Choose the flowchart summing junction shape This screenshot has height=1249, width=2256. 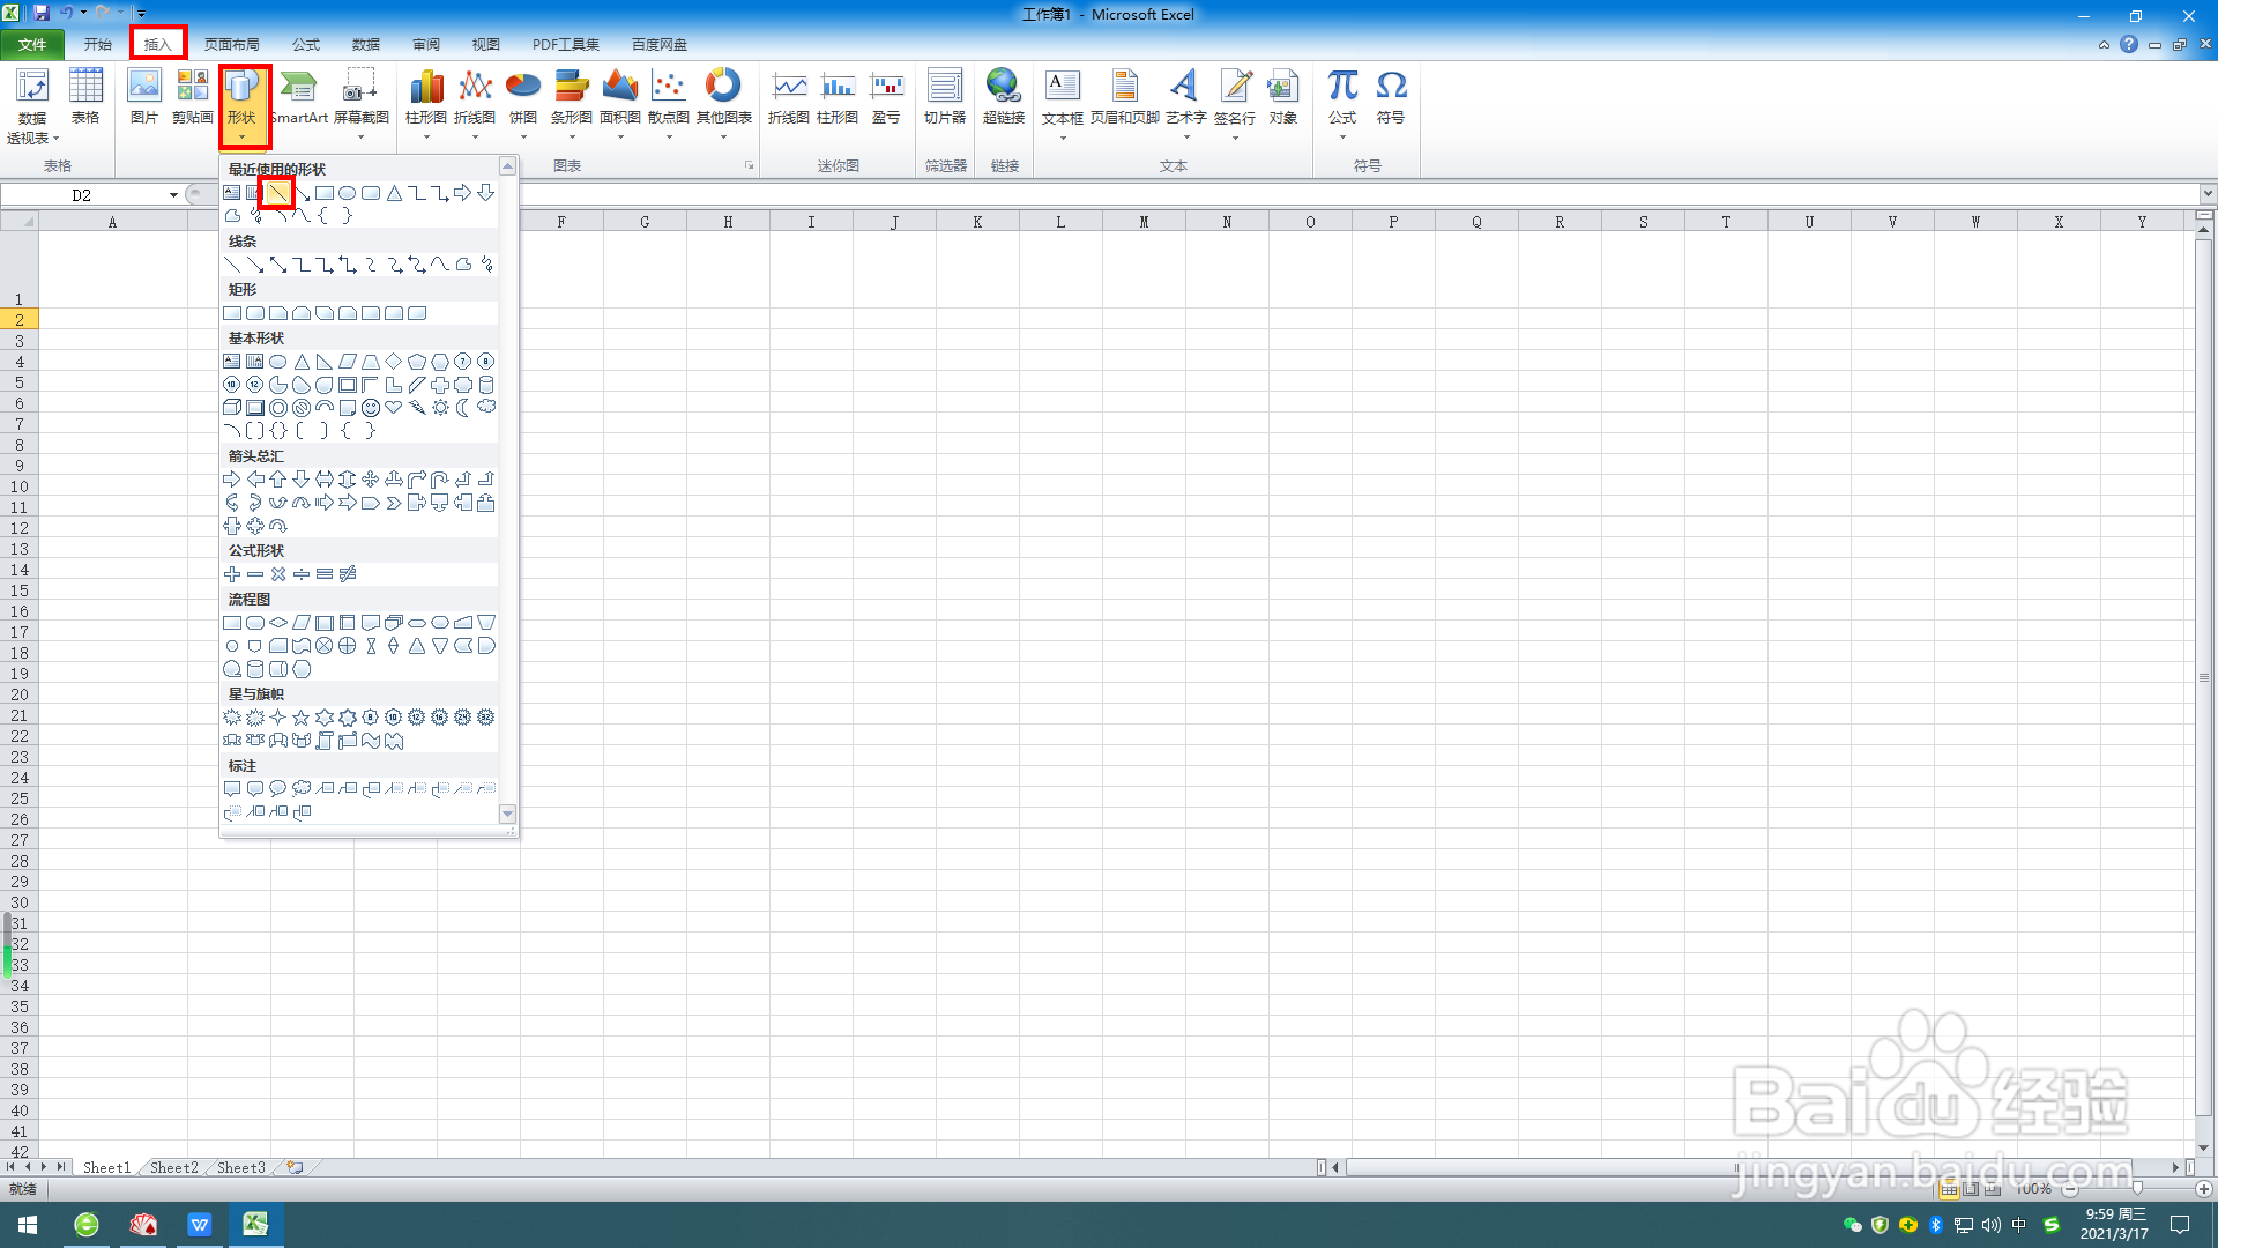[x=324, y=646]
